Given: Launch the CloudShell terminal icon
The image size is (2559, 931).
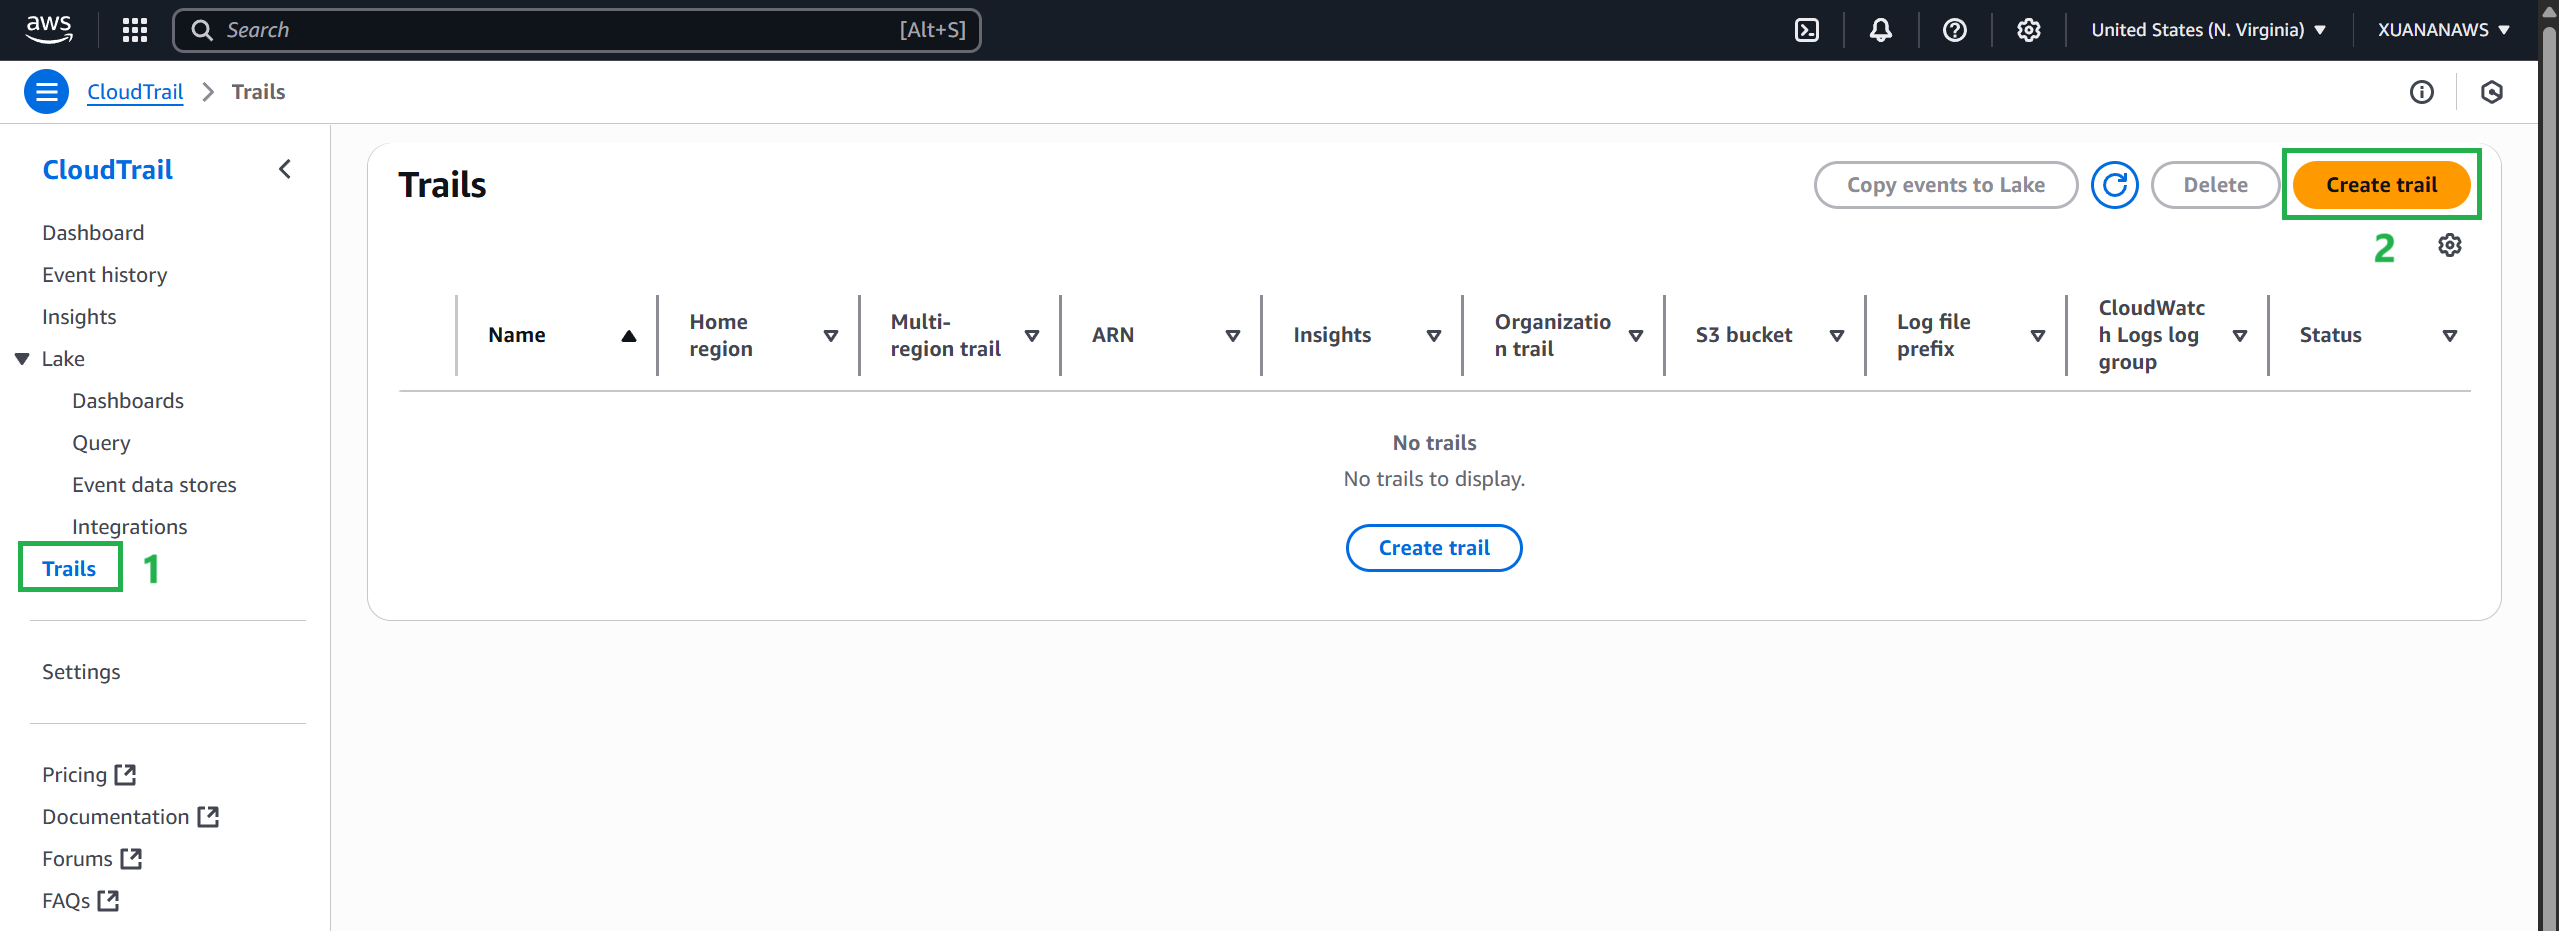Looking at the screenshot, I should coord(1807,30).
